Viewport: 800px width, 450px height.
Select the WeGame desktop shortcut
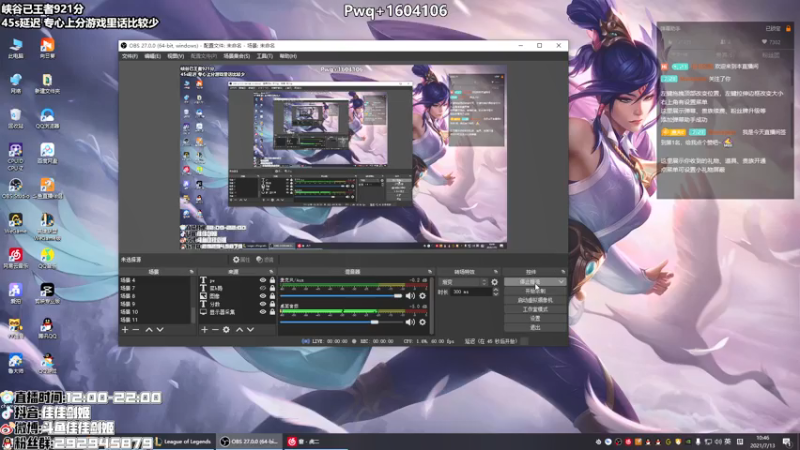(15, 223)
